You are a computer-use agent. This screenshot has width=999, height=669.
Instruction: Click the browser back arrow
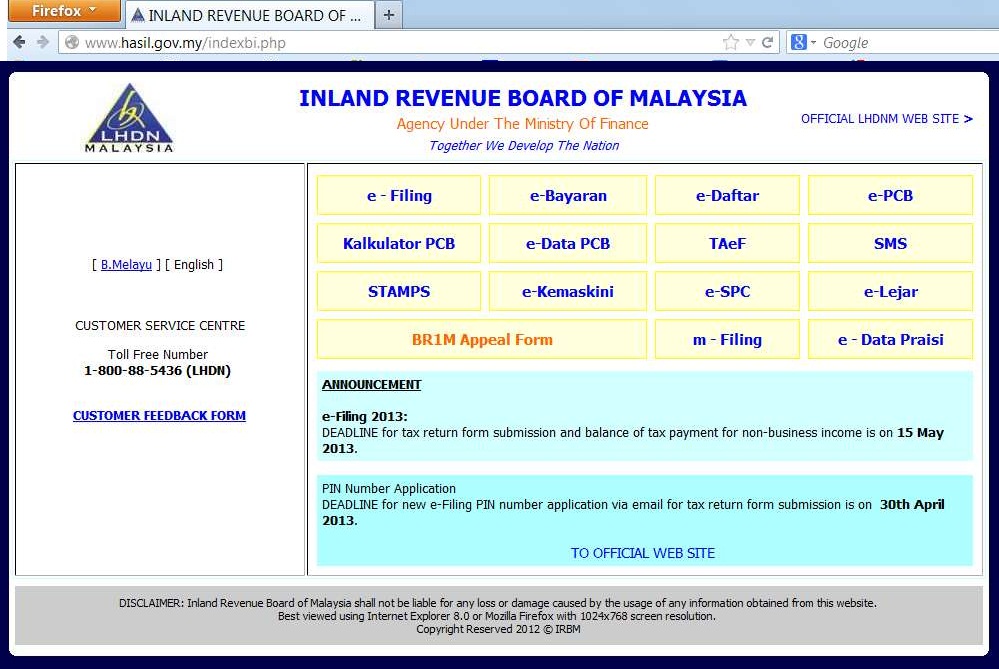coord(19,43)
